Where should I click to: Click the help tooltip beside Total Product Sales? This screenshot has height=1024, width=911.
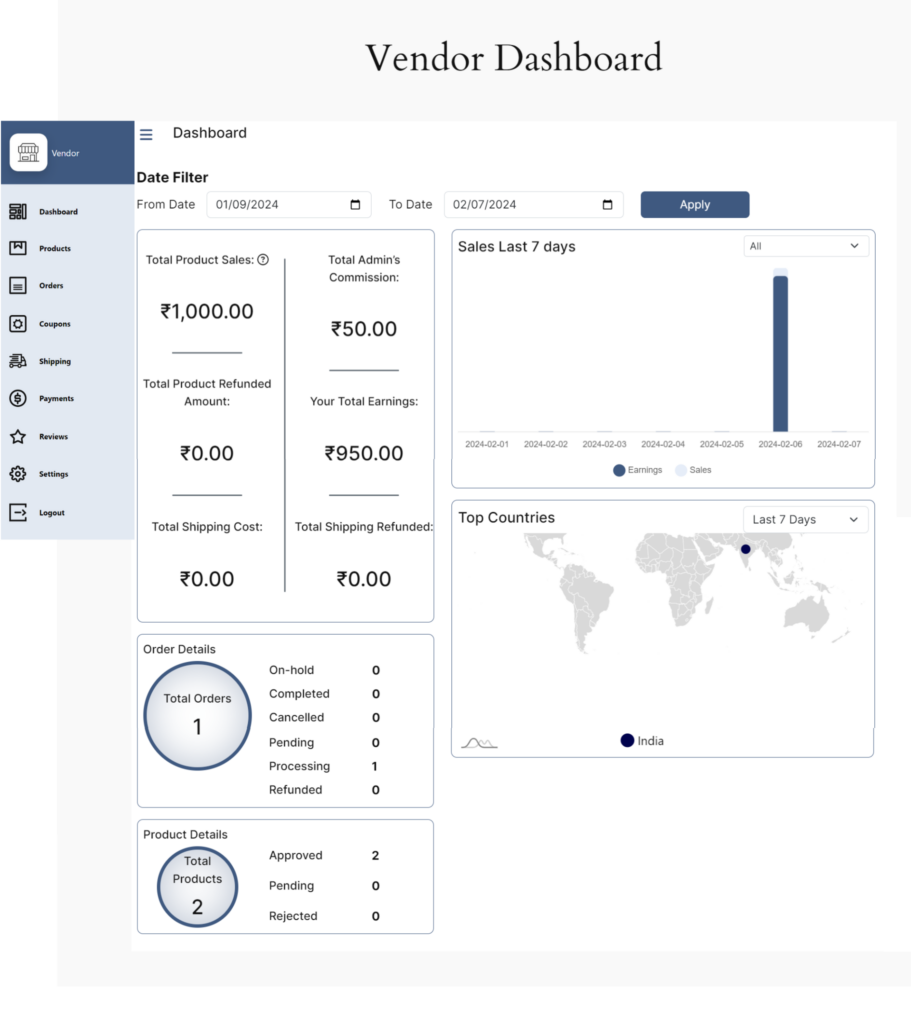click(262, 259)
